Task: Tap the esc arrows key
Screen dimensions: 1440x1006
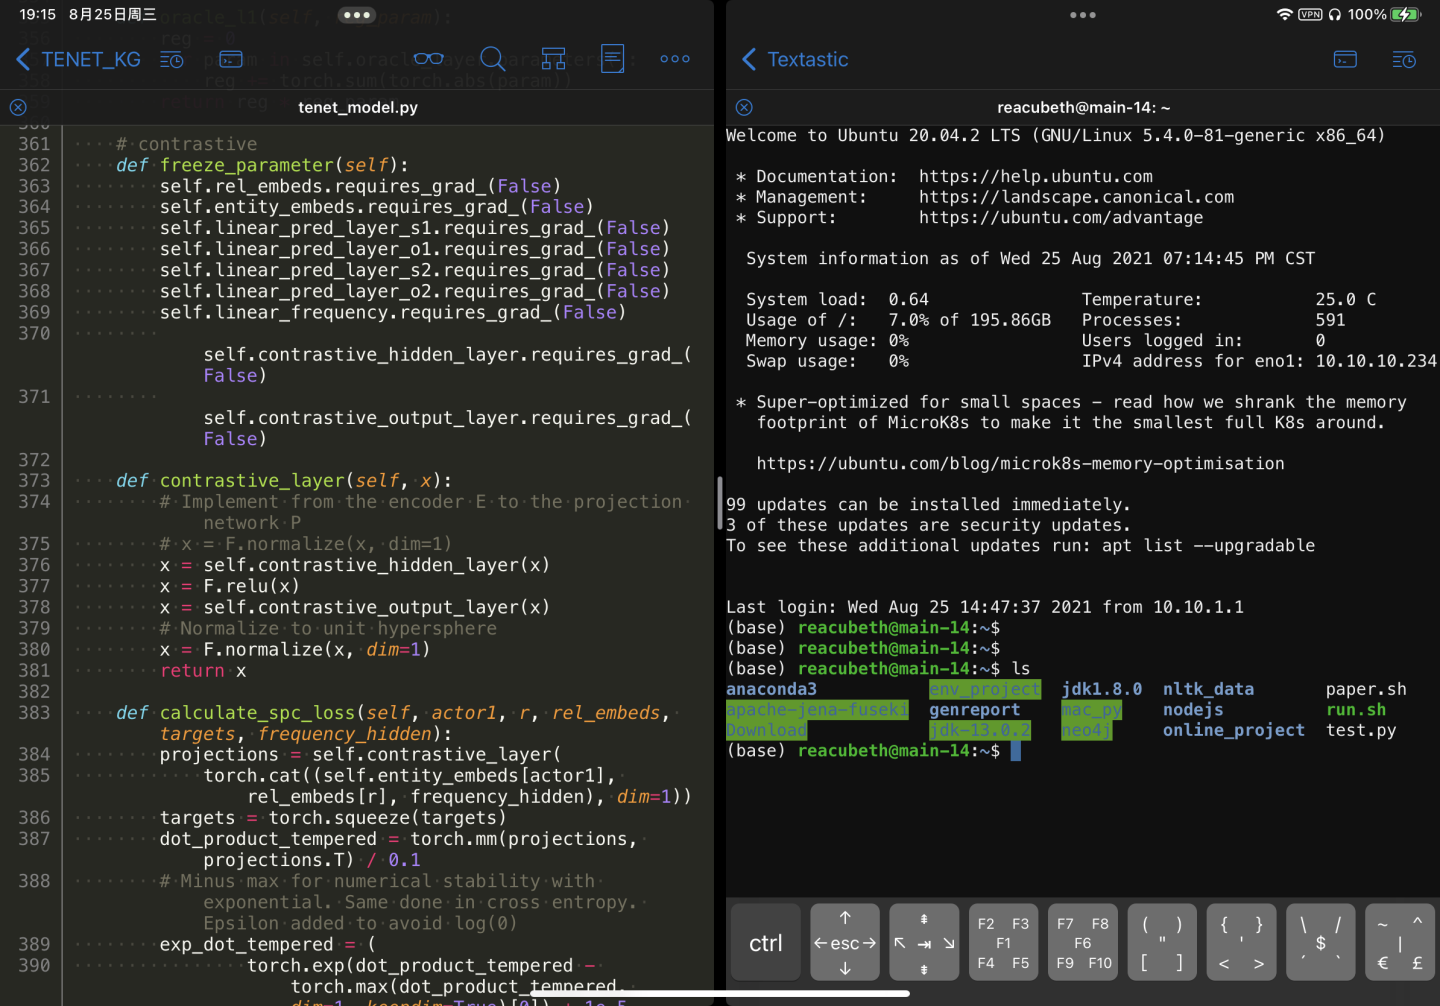Action: coord(845,942)
